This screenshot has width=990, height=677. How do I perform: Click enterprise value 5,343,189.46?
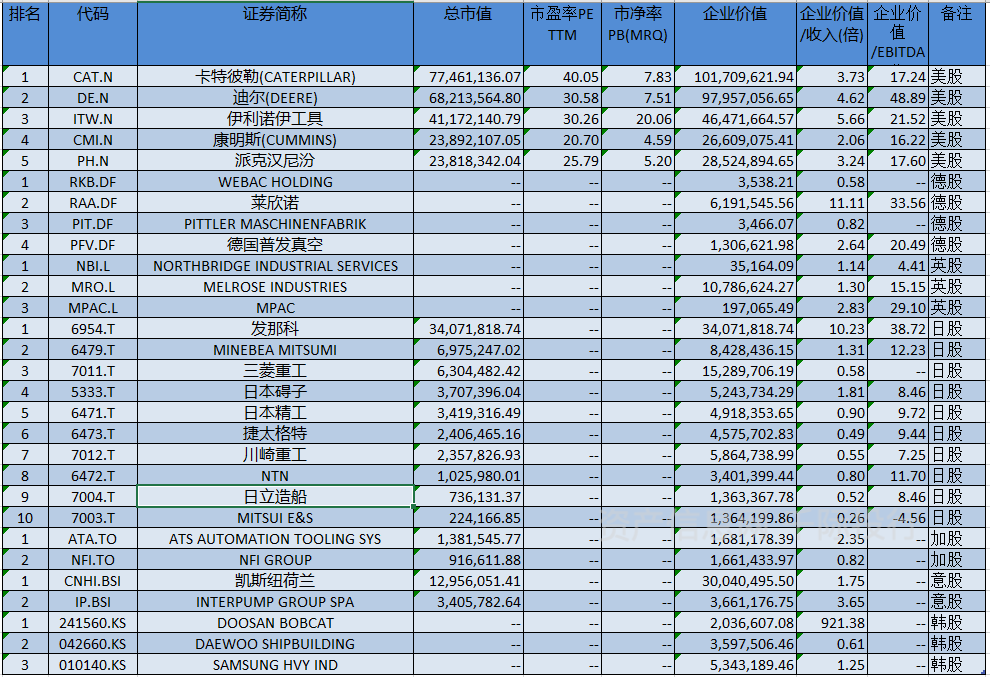(736, 664)
